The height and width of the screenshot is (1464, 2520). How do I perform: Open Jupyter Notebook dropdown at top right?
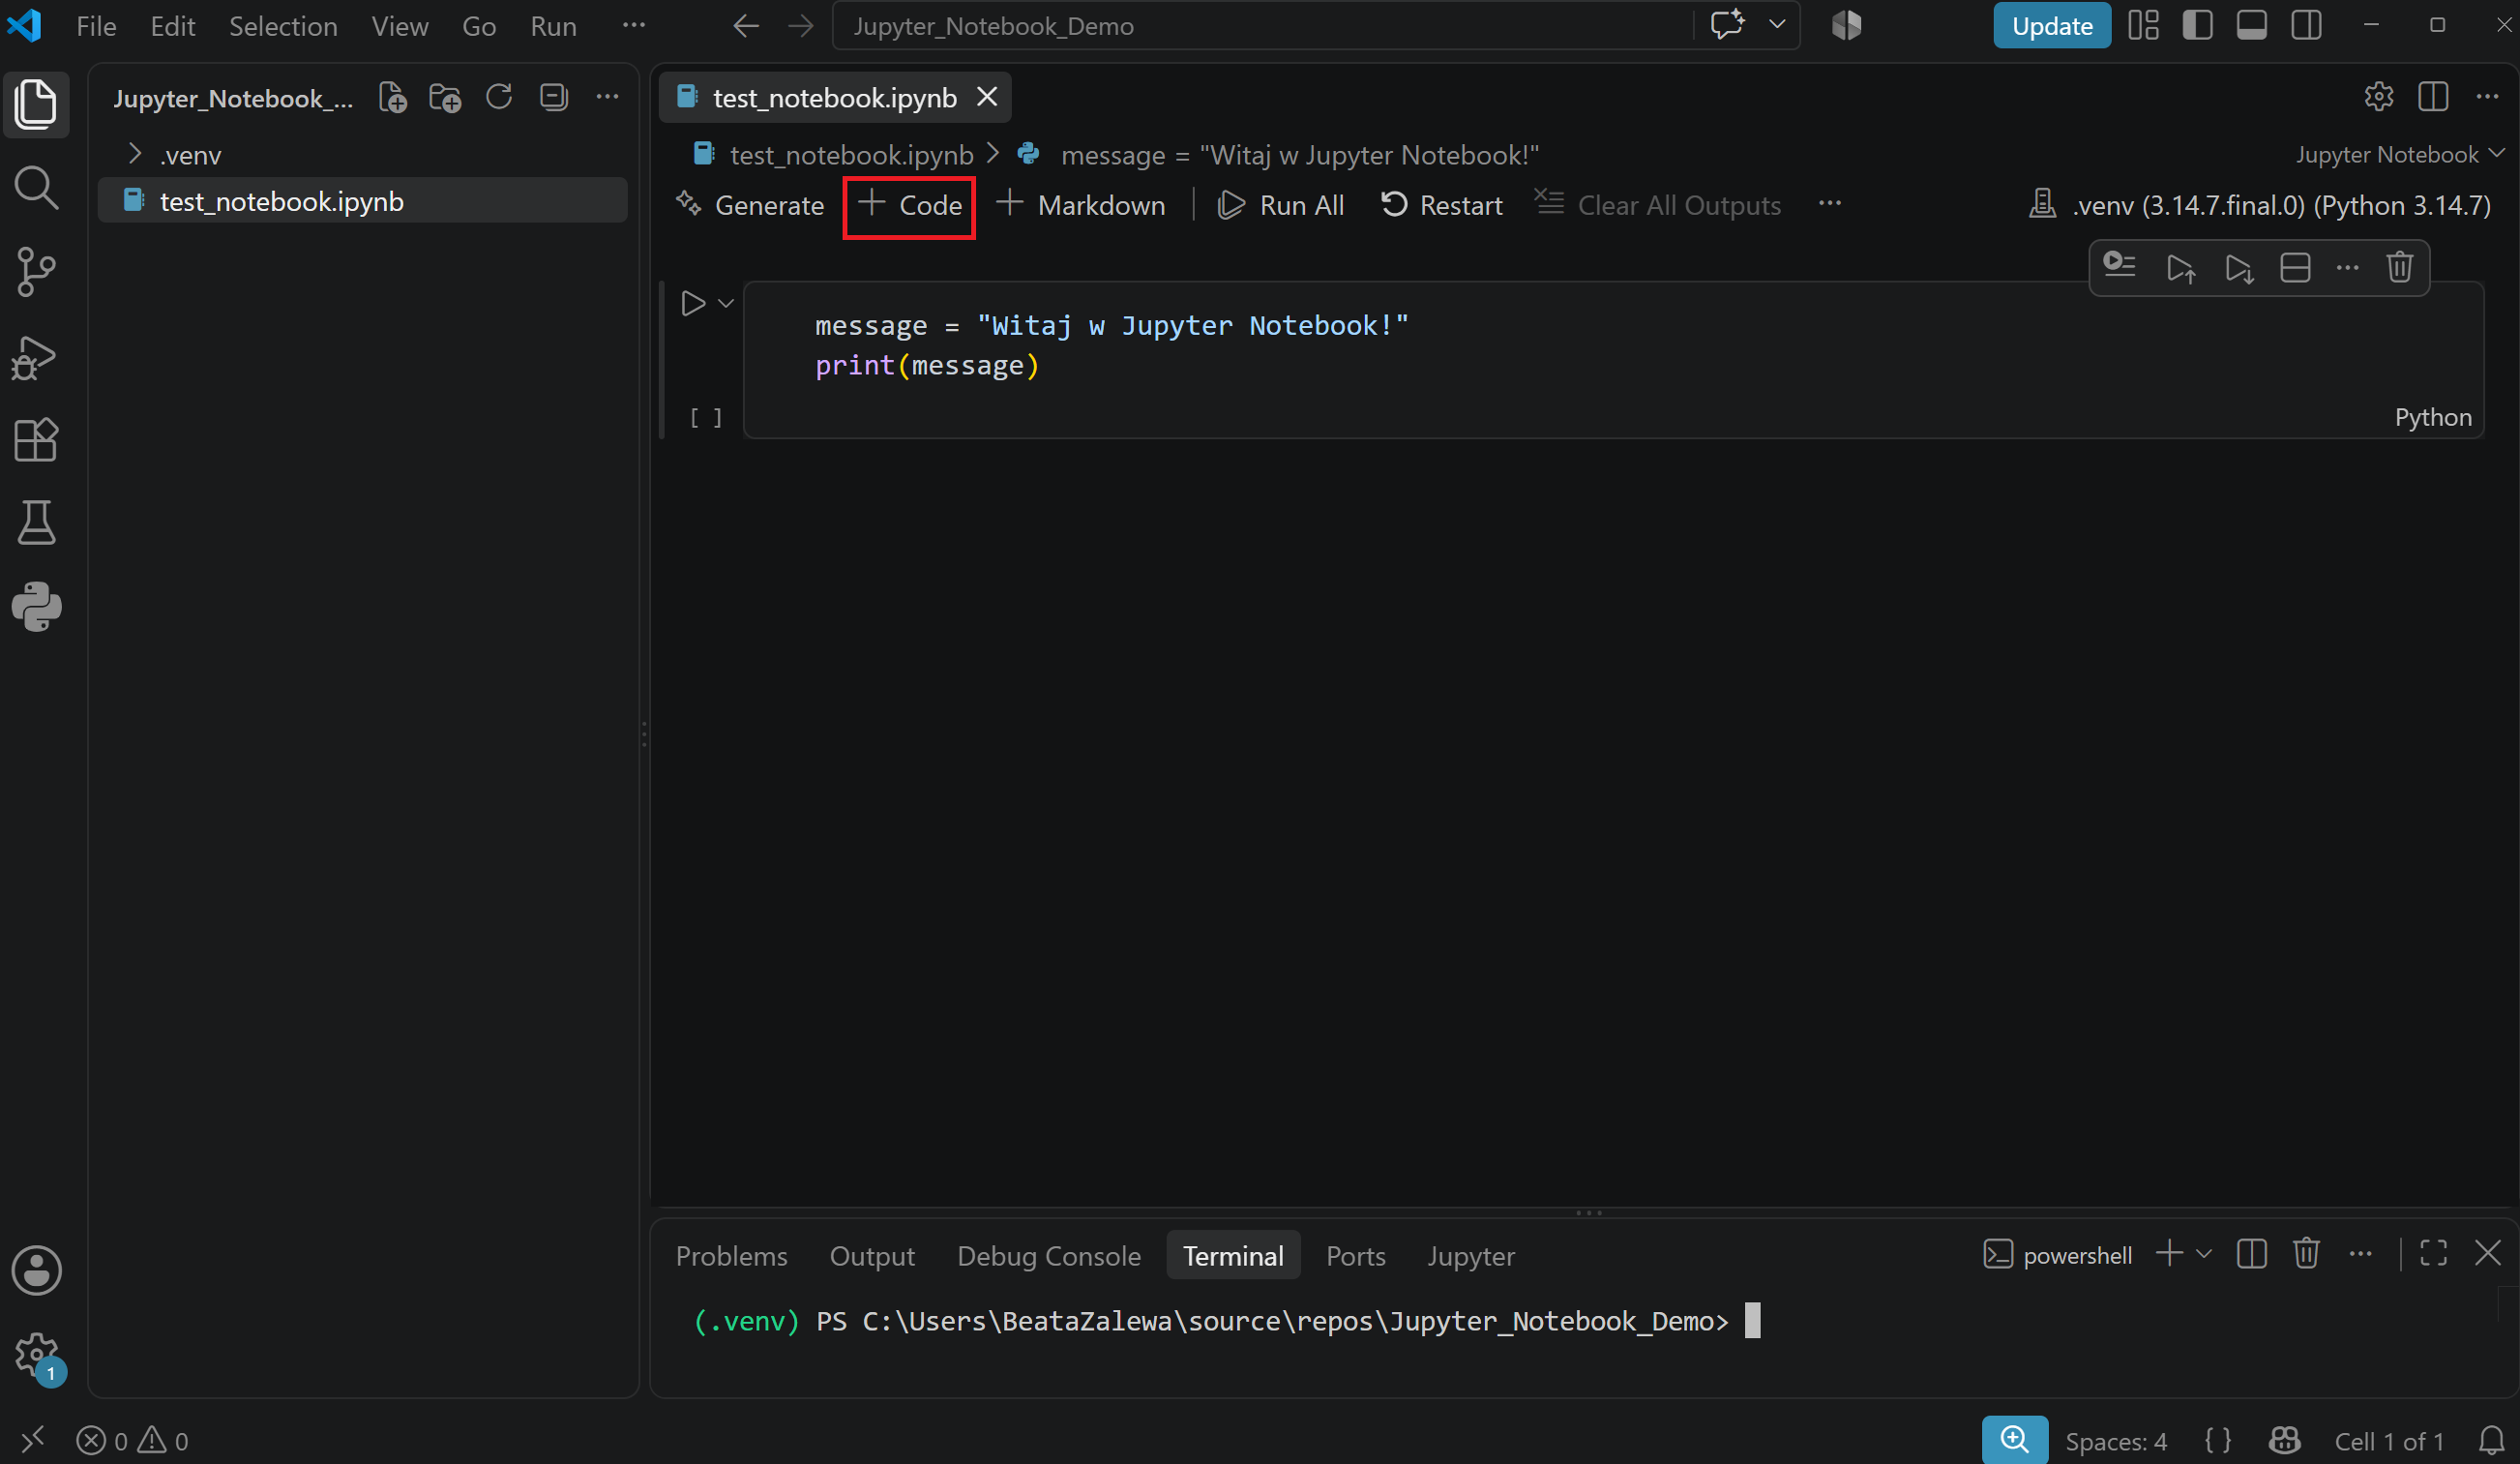coord(2400,154)
